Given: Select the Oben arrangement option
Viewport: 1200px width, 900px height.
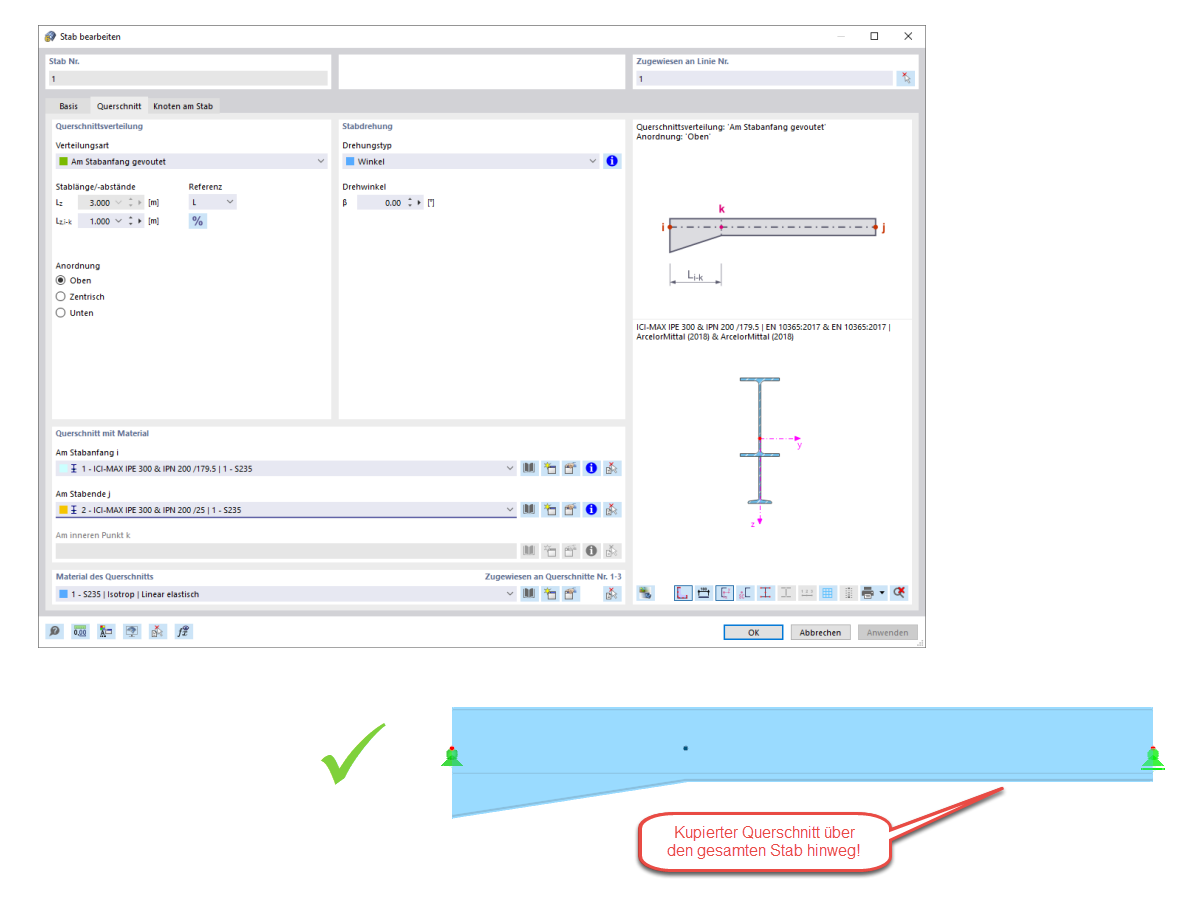Looking at the screenshot, I should pos(61,281).
